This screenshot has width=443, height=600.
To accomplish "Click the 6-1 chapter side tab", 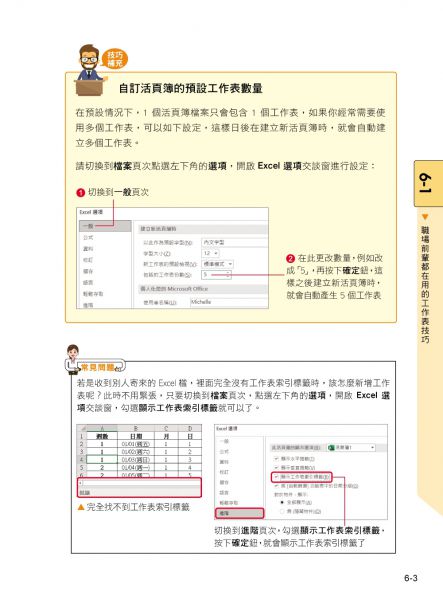I will 428,184.
